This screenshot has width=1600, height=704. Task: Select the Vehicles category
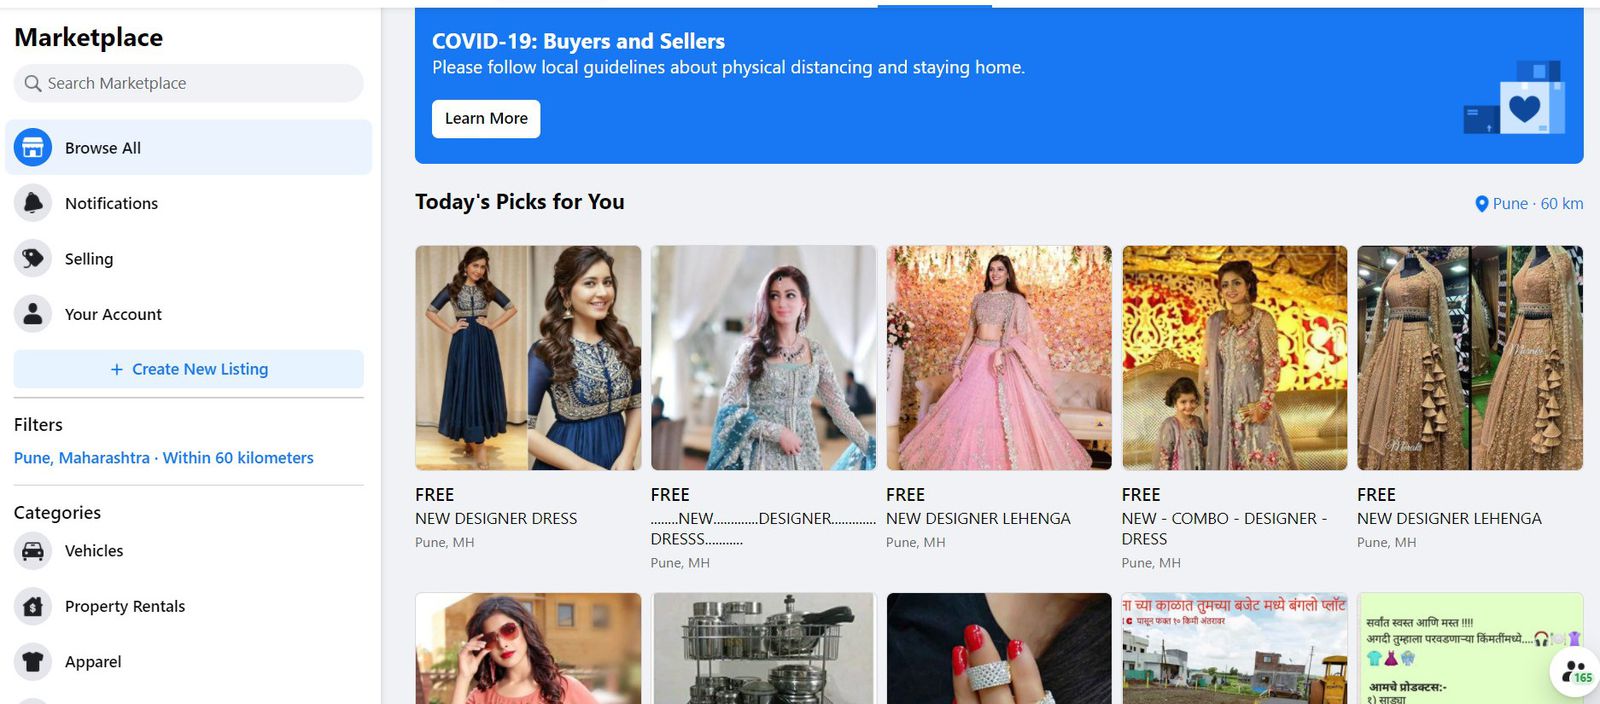[189, 551]
